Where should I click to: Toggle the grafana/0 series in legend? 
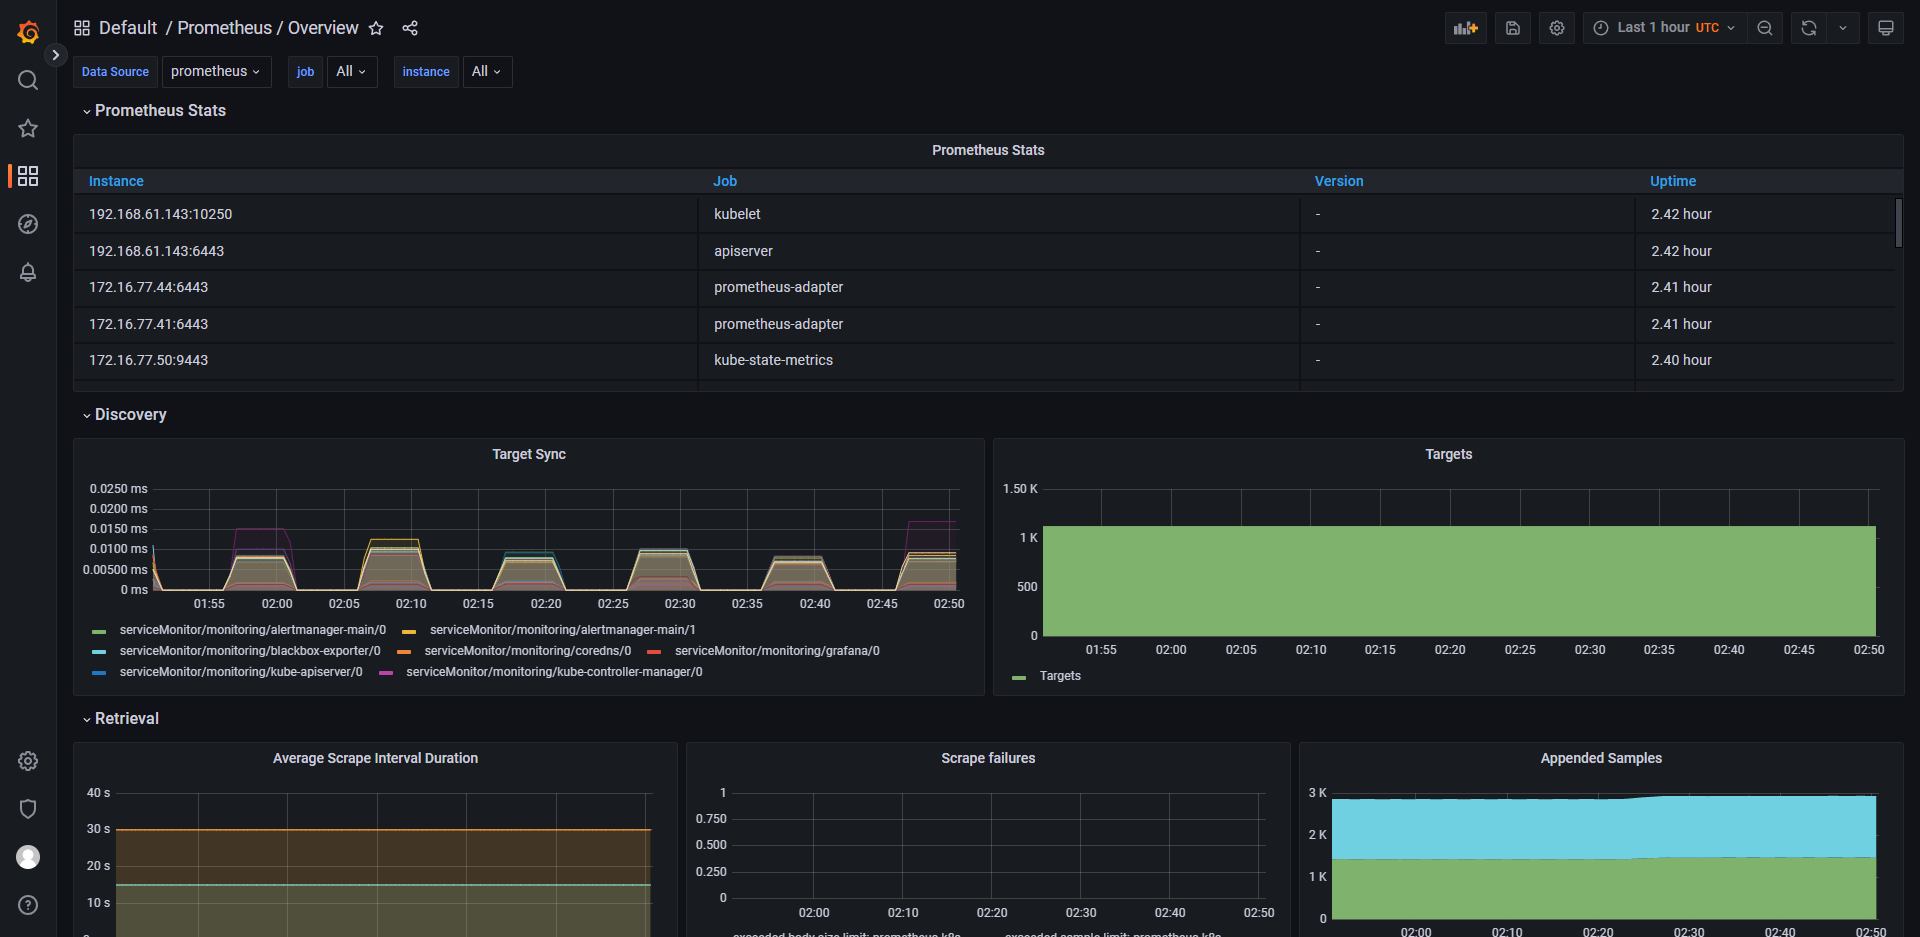tap(776, 651)
